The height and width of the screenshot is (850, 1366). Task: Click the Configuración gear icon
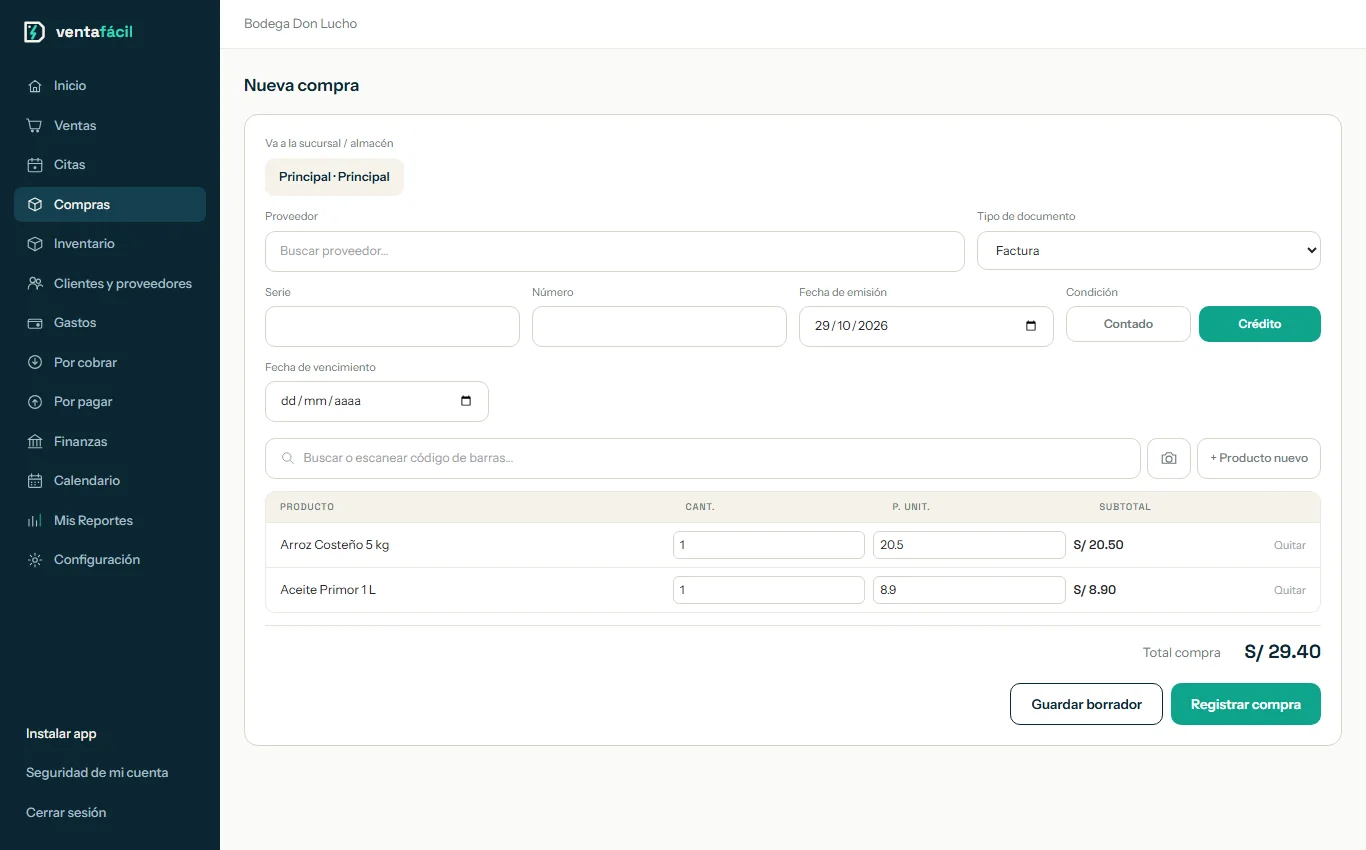tap(35, 560)
